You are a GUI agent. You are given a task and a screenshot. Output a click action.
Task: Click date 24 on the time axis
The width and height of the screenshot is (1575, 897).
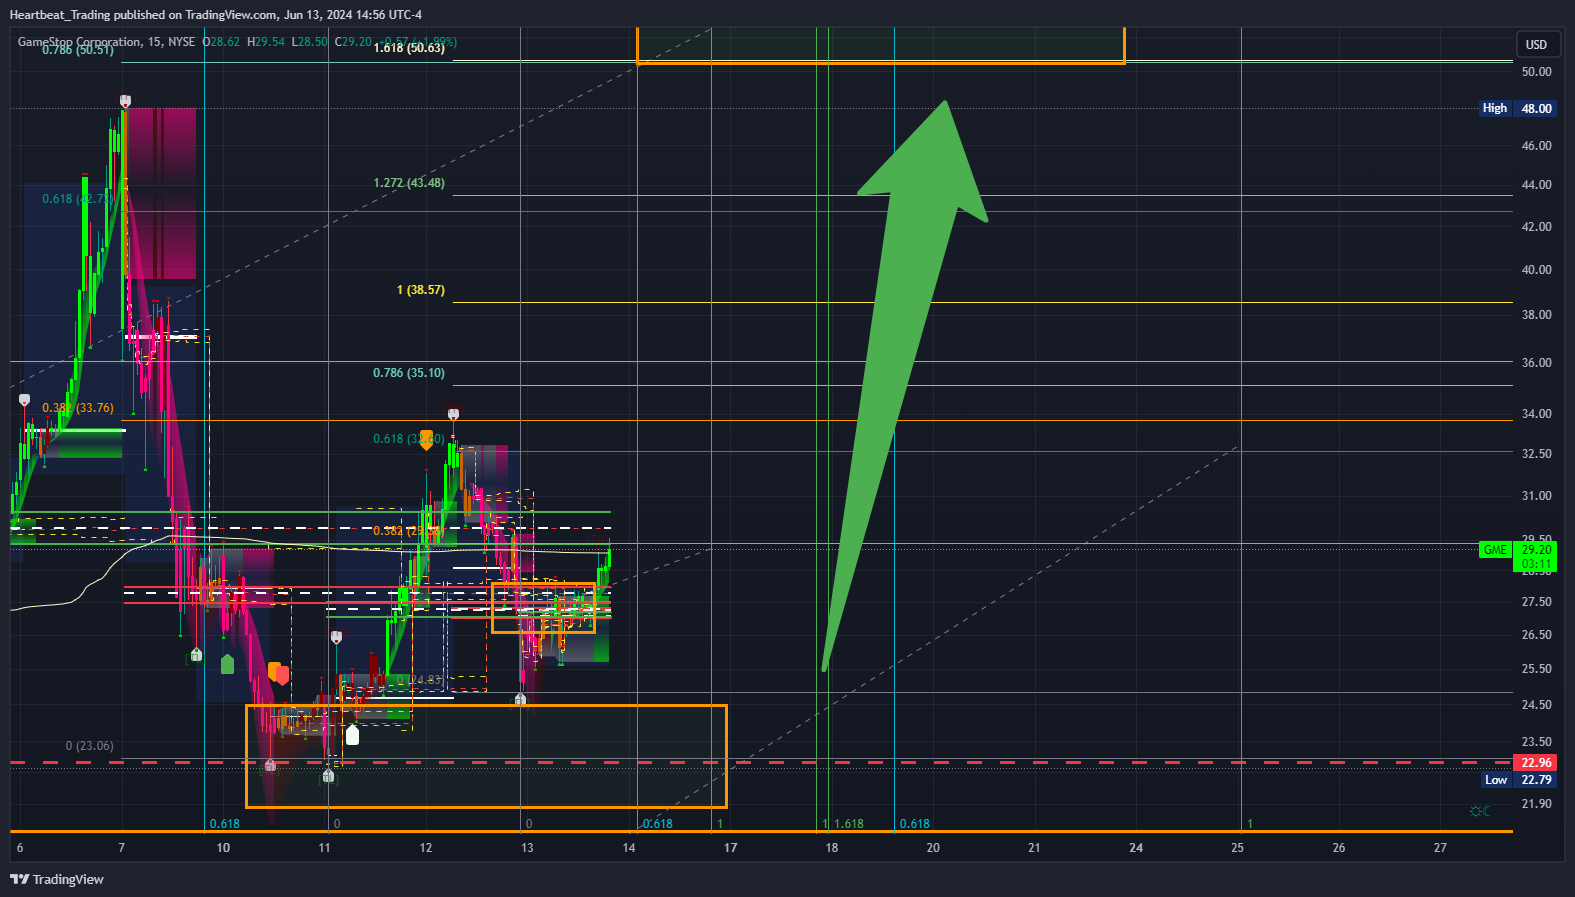pos(1136,848)
